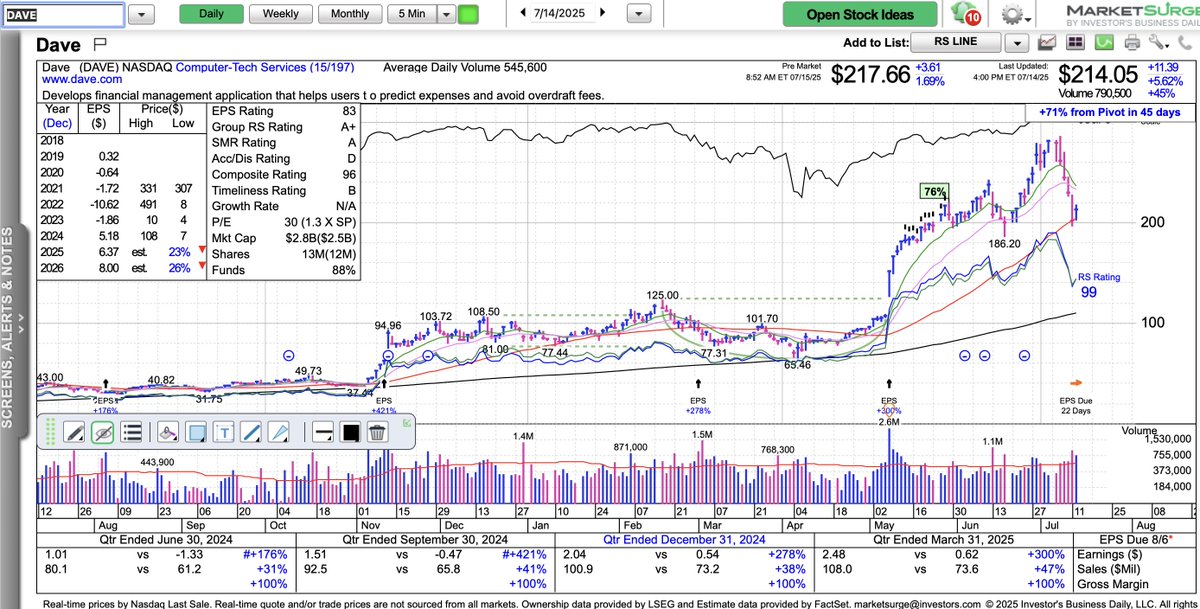Switch to the Monthly chart tab
The image size is (1200, 609).
click(349, 14)
